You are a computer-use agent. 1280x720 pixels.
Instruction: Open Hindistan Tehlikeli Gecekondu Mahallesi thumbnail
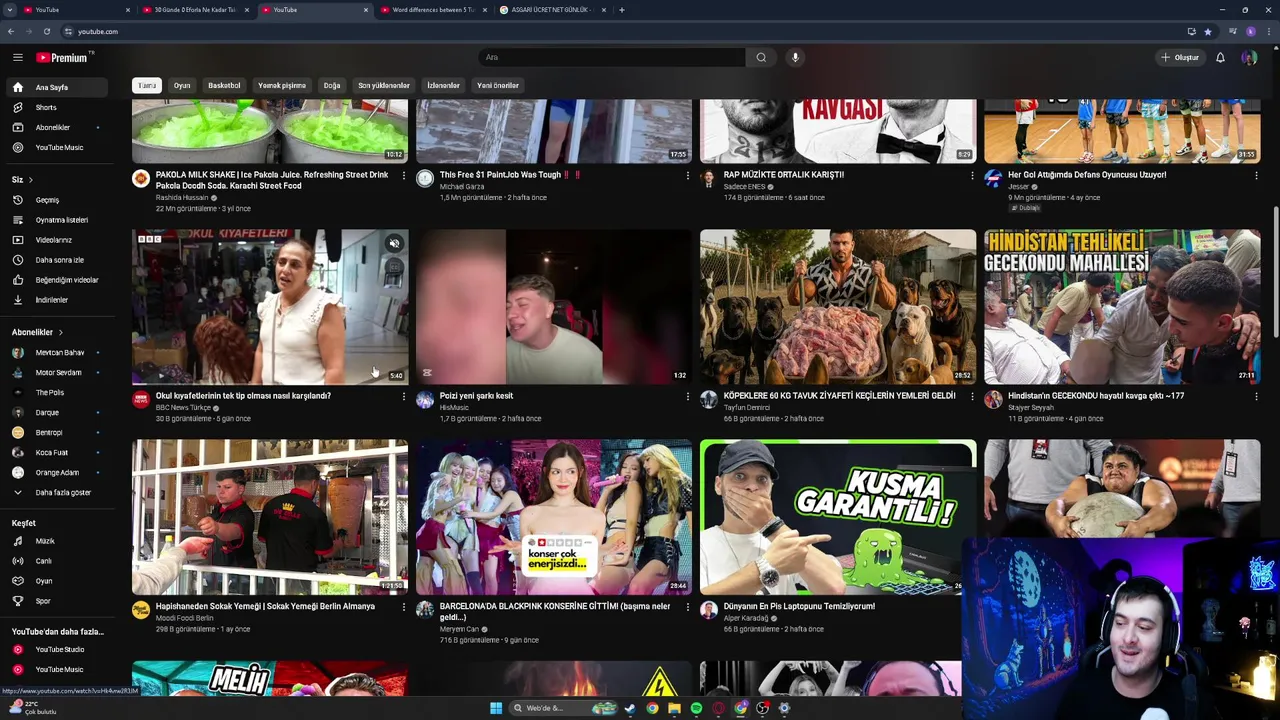1122,307
